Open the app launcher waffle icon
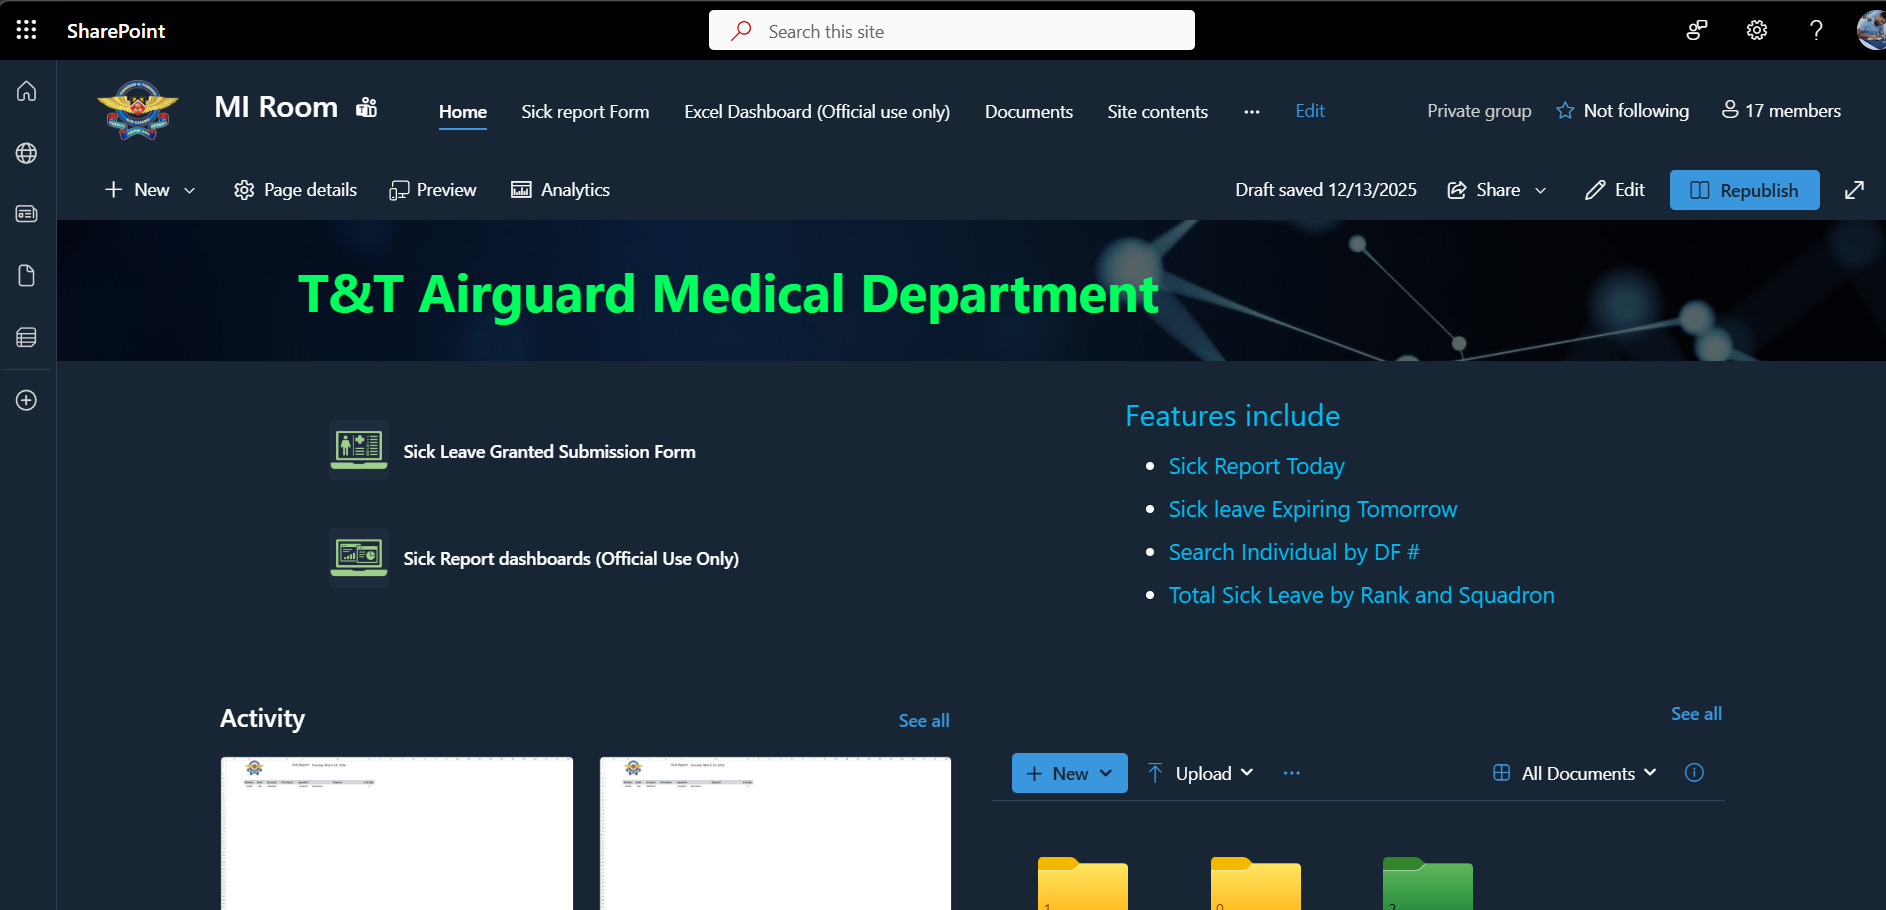Viewport: 1886px width, 910px height. tap(27, 30)
